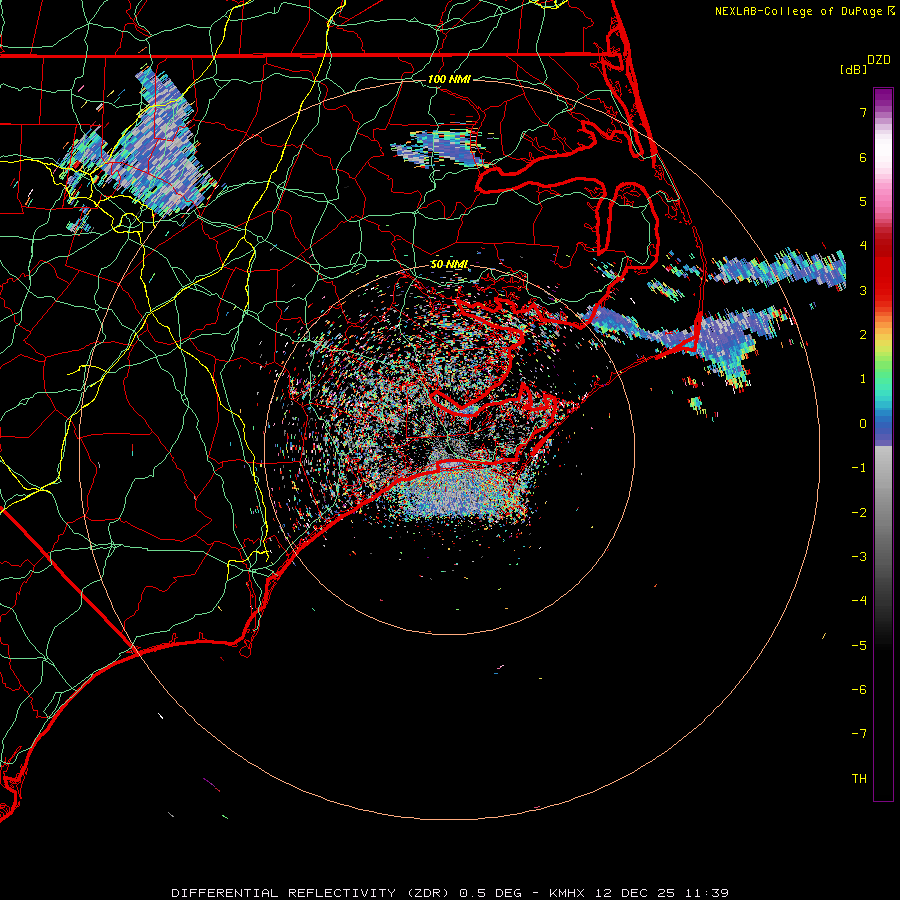Select the "6" tick on the color scale
The image size is (900, 900).
pos(863,157)
